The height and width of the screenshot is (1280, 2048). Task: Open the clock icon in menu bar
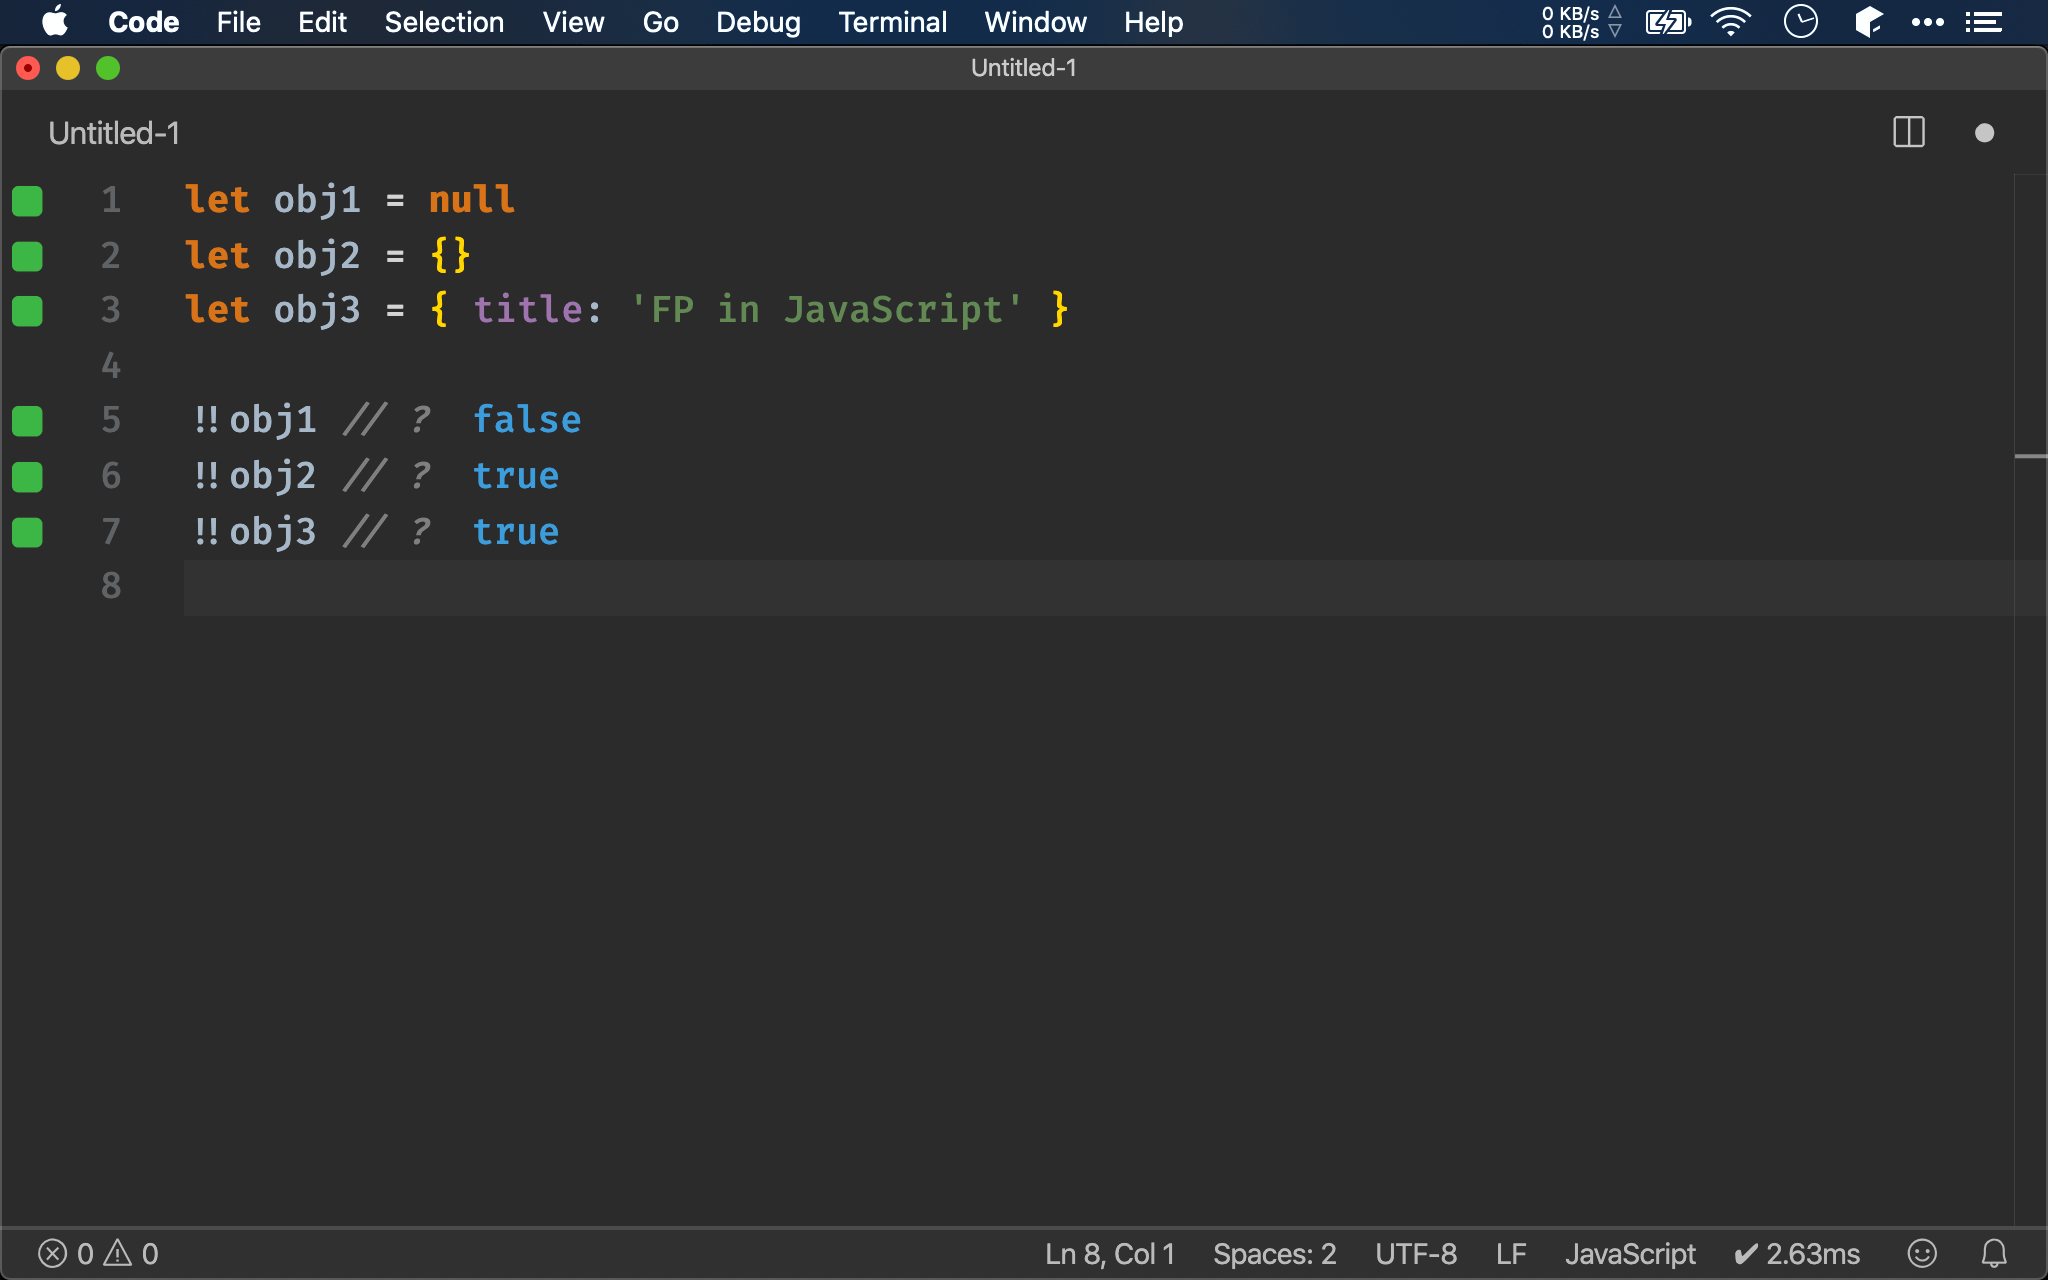pyautogui.click(x=1800, y=22)
